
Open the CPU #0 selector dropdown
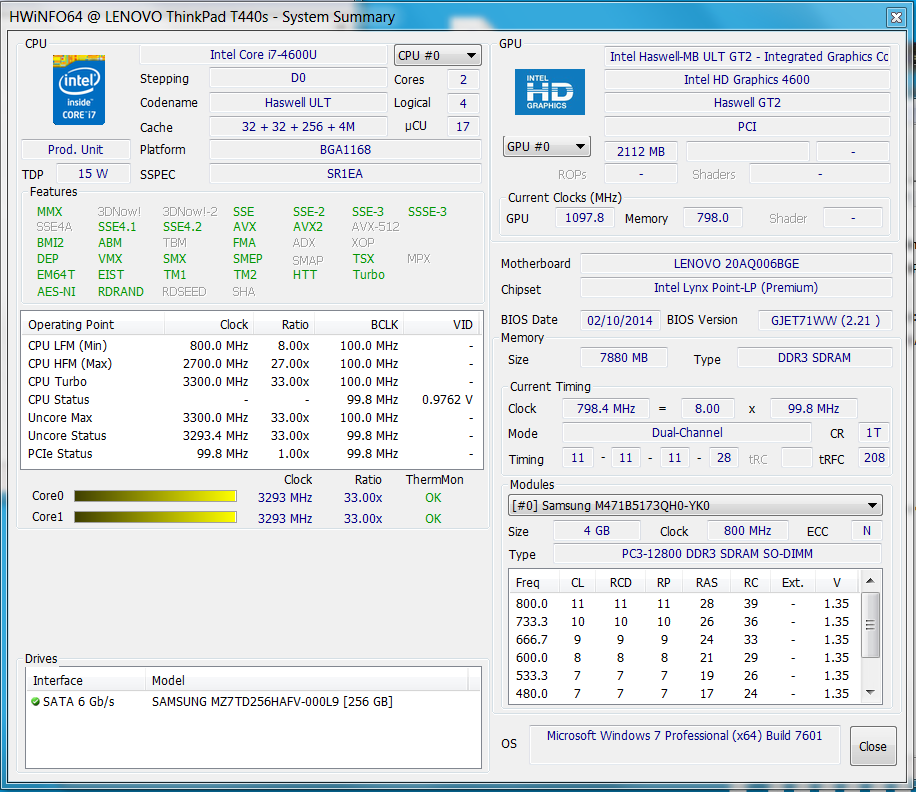tap(437, 55)
